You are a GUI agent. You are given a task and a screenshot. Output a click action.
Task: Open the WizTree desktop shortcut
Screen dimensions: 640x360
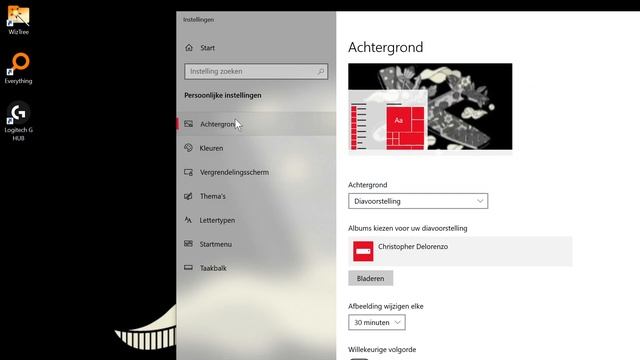click(18, 20)
